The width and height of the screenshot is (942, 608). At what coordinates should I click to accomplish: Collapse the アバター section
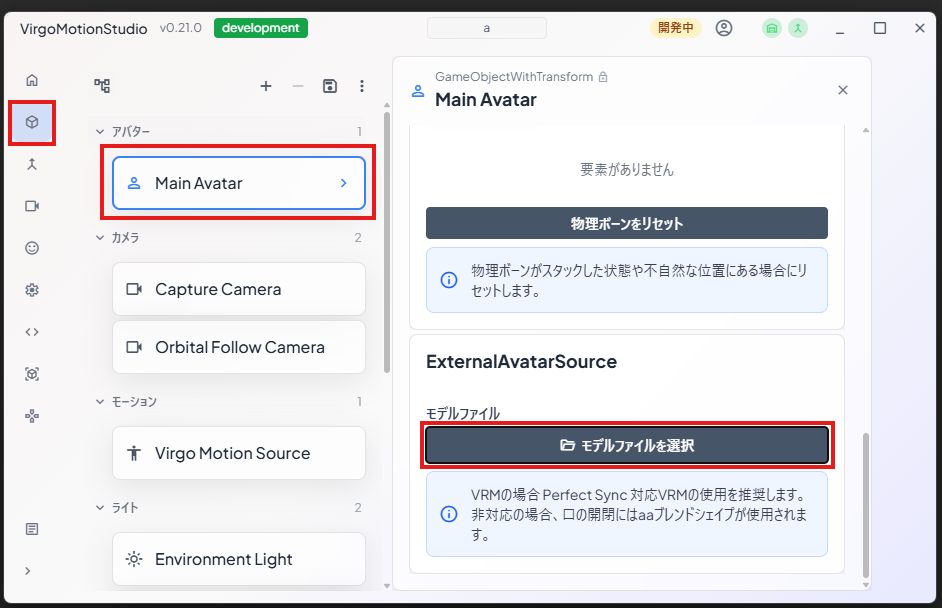pos(100,131)
